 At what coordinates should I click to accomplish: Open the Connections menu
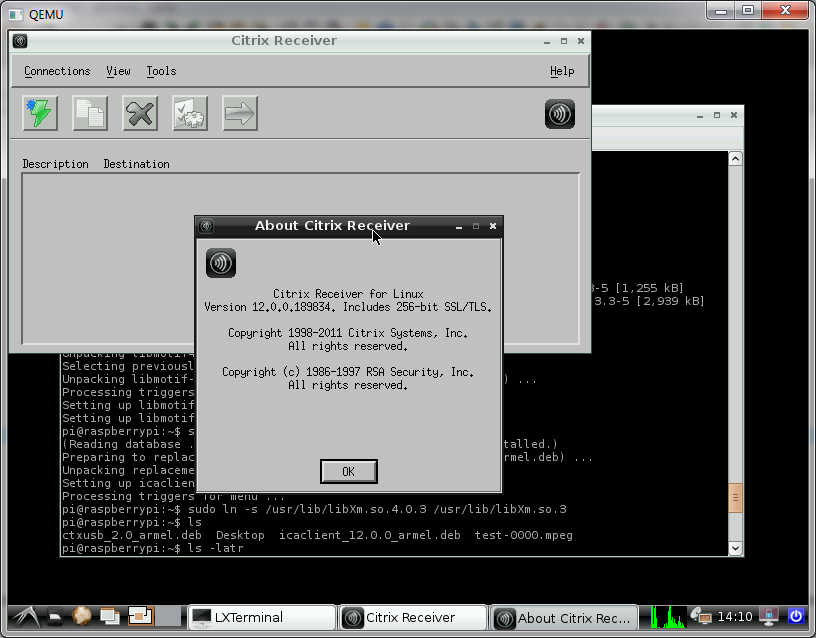[x=57, y=71]
